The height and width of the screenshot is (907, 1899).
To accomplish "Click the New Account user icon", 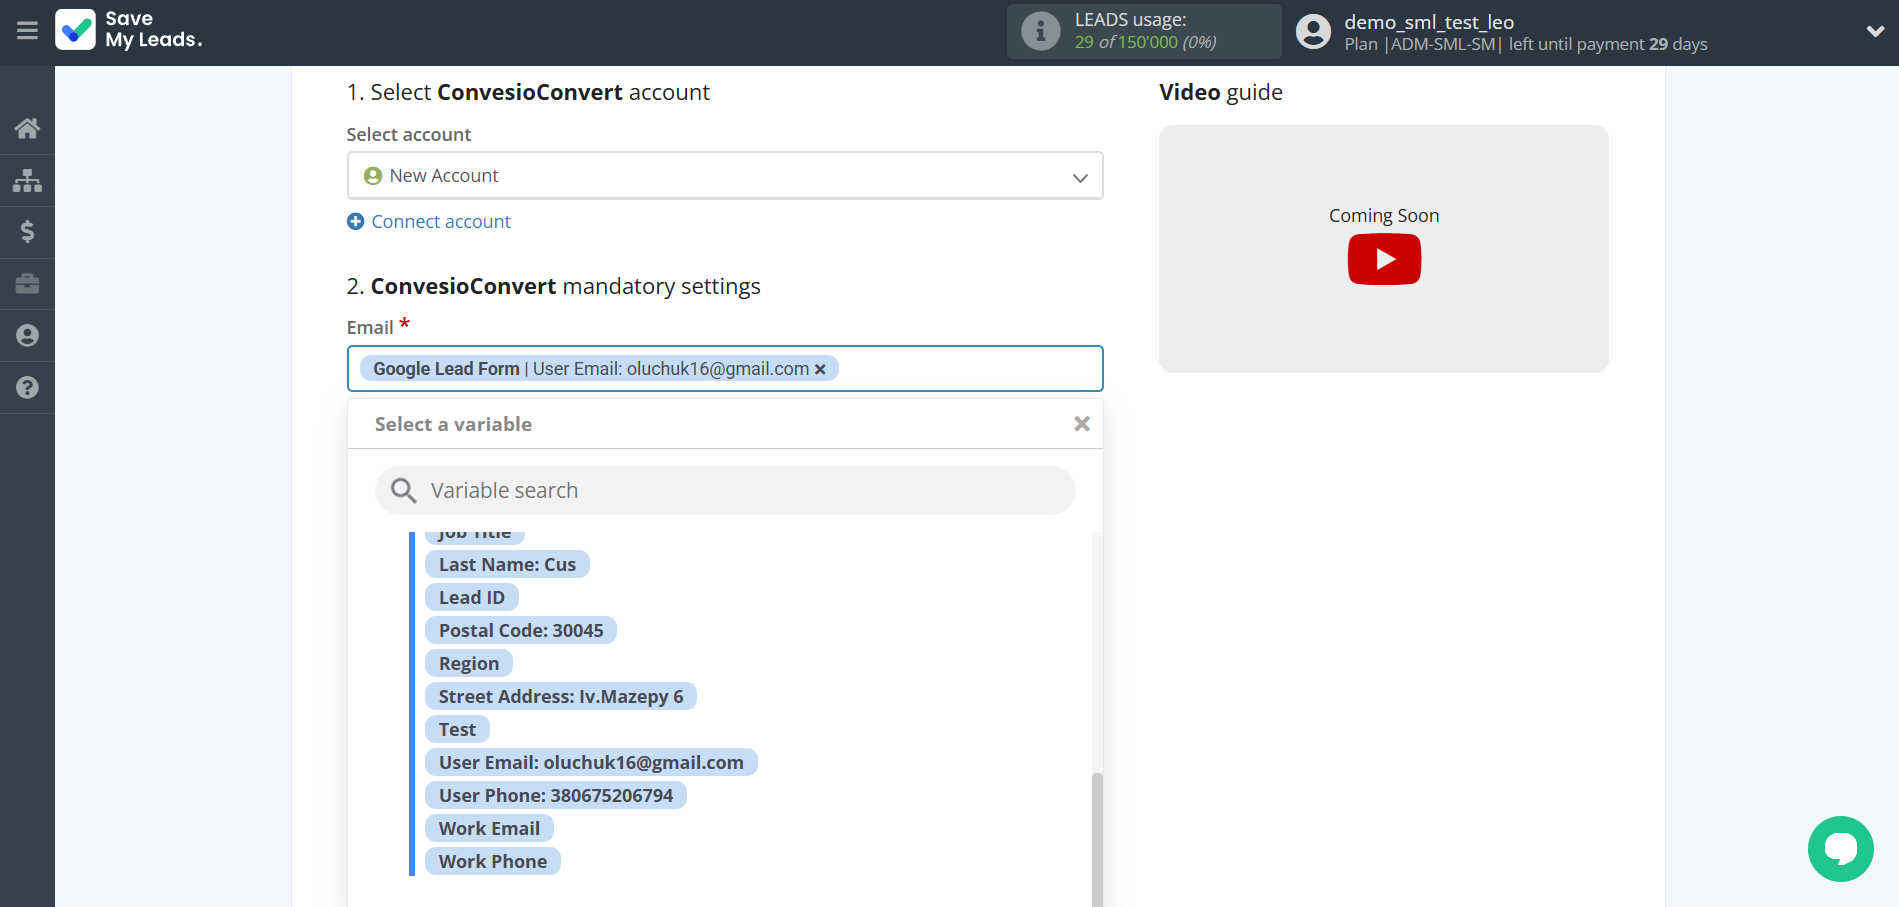I will click(373, 176).
